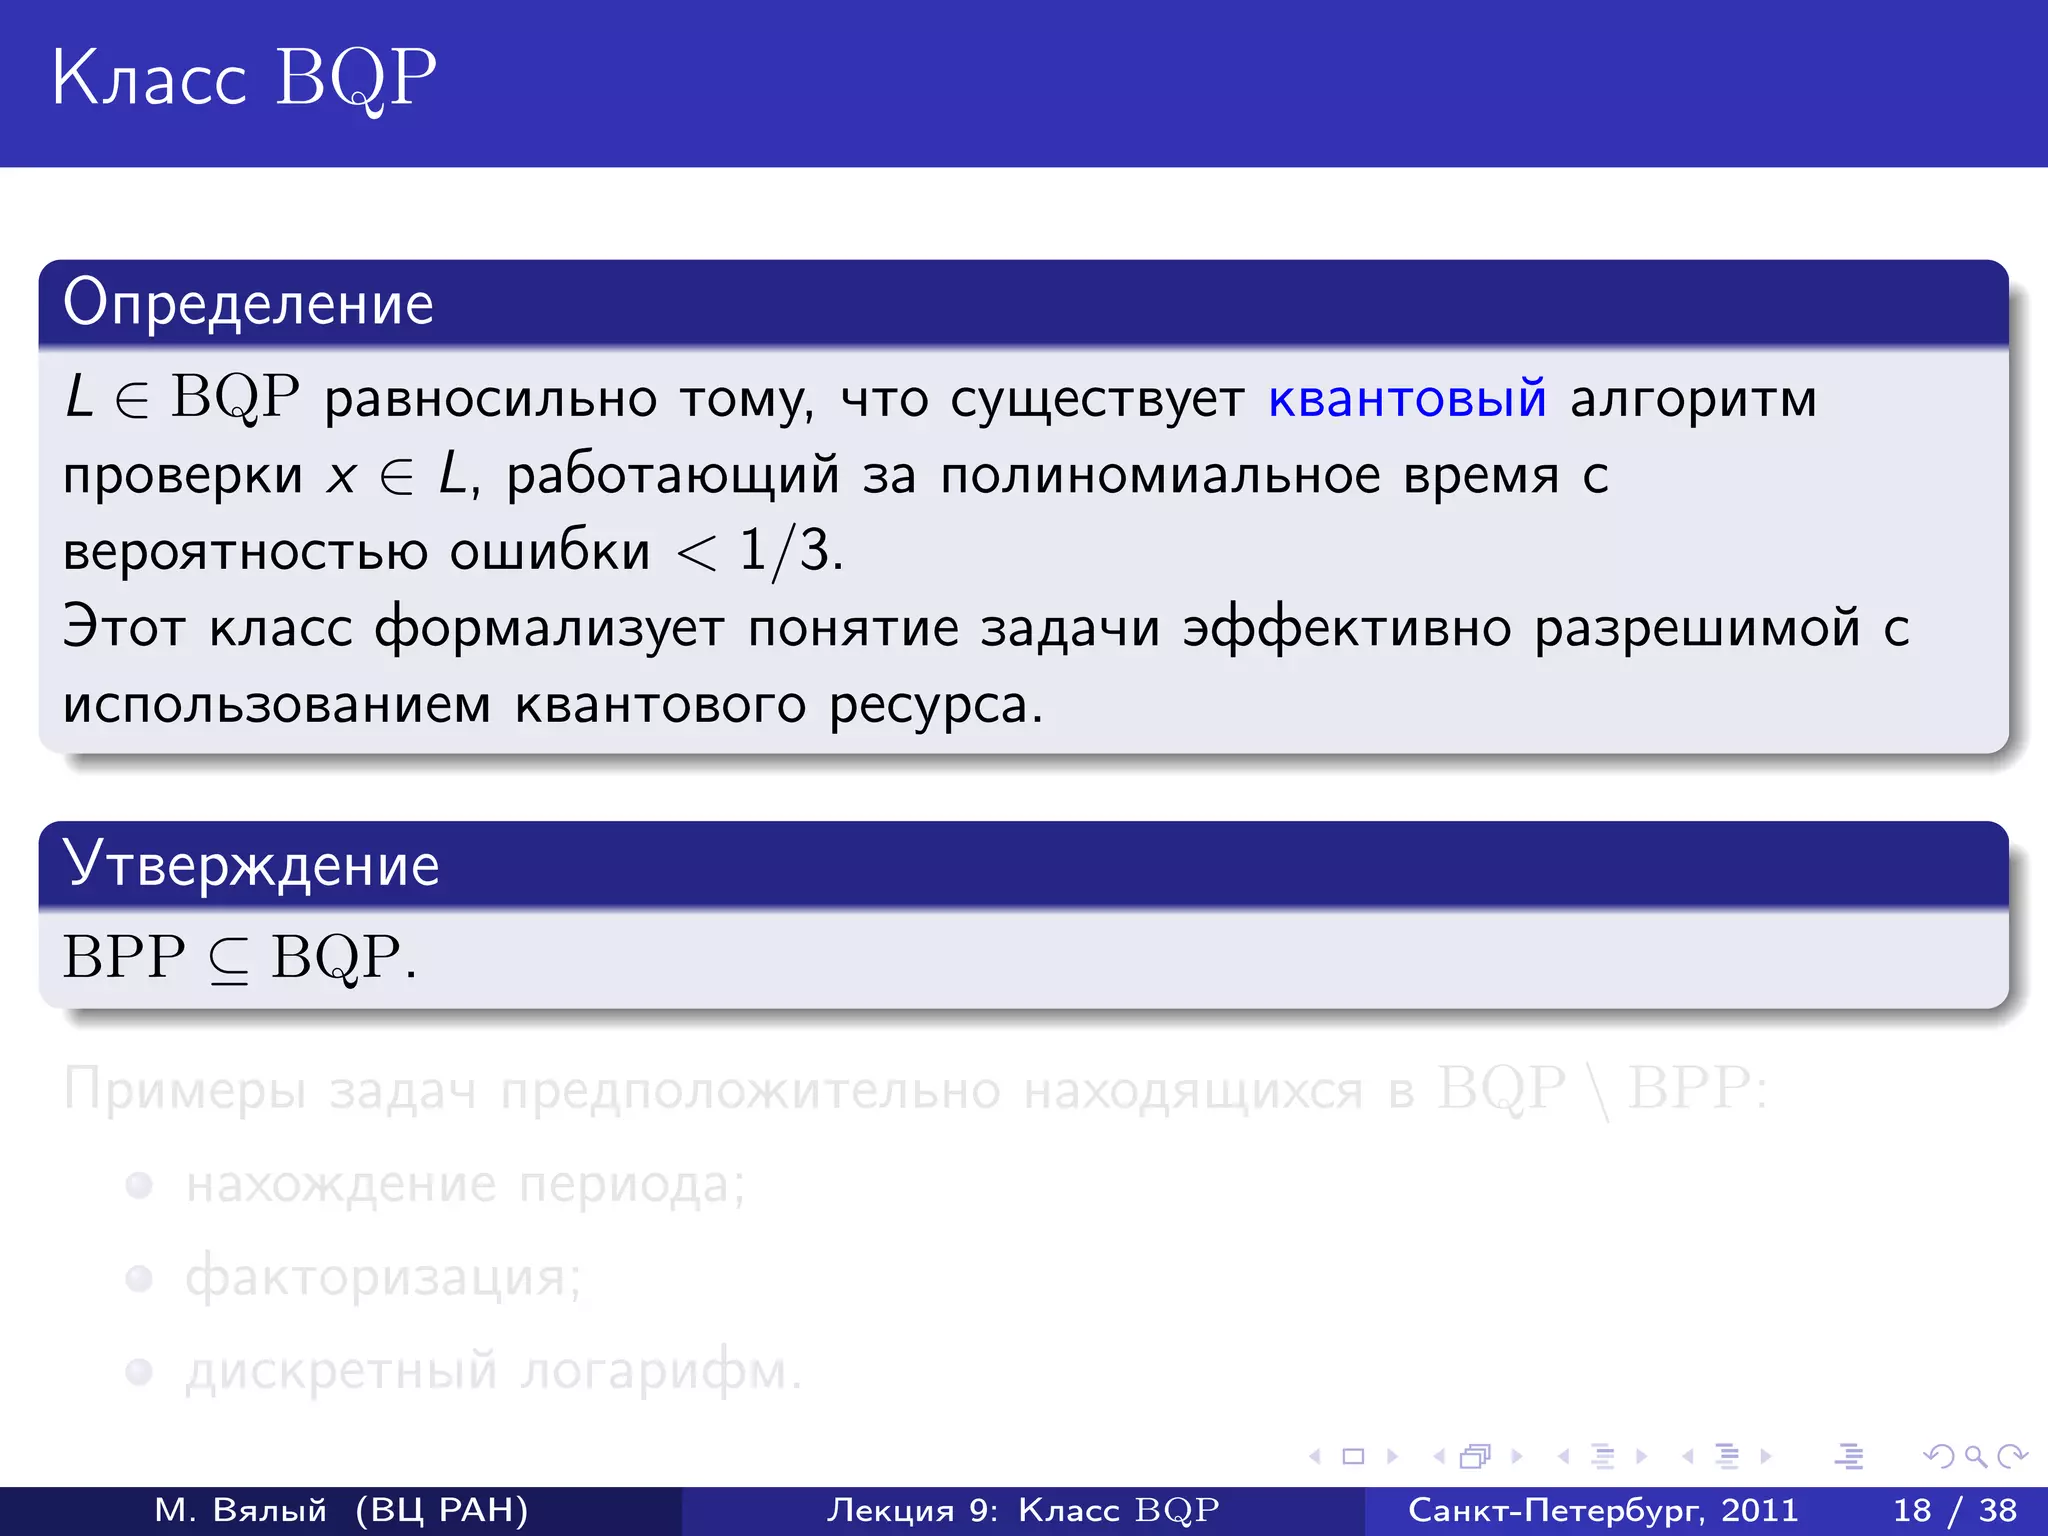Screen dimensions: 2048x1536
Task: Go to previous subsection arrow
Action: pos(1564,1457)
